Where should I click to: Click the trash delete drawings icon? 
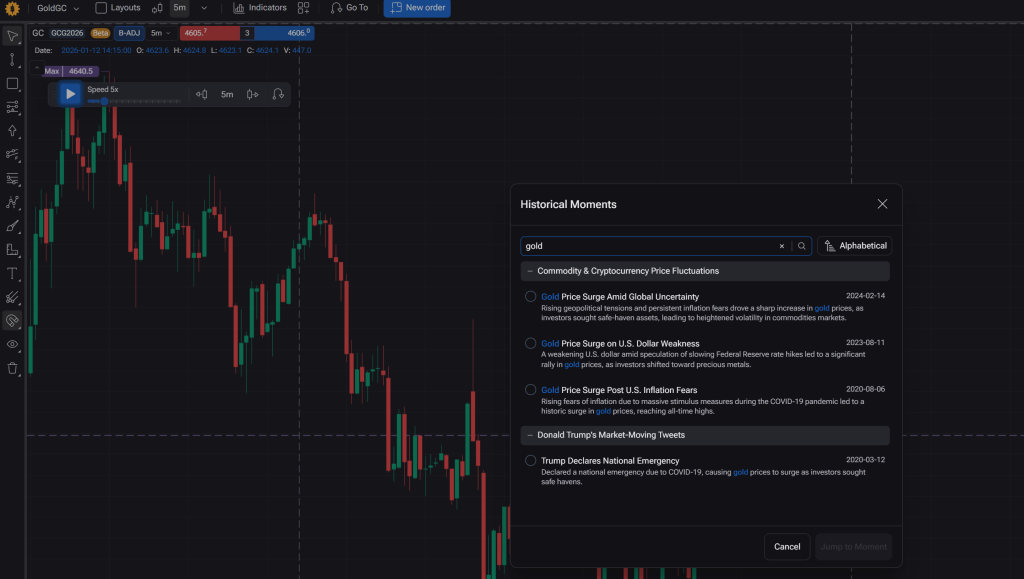point(12,368)
